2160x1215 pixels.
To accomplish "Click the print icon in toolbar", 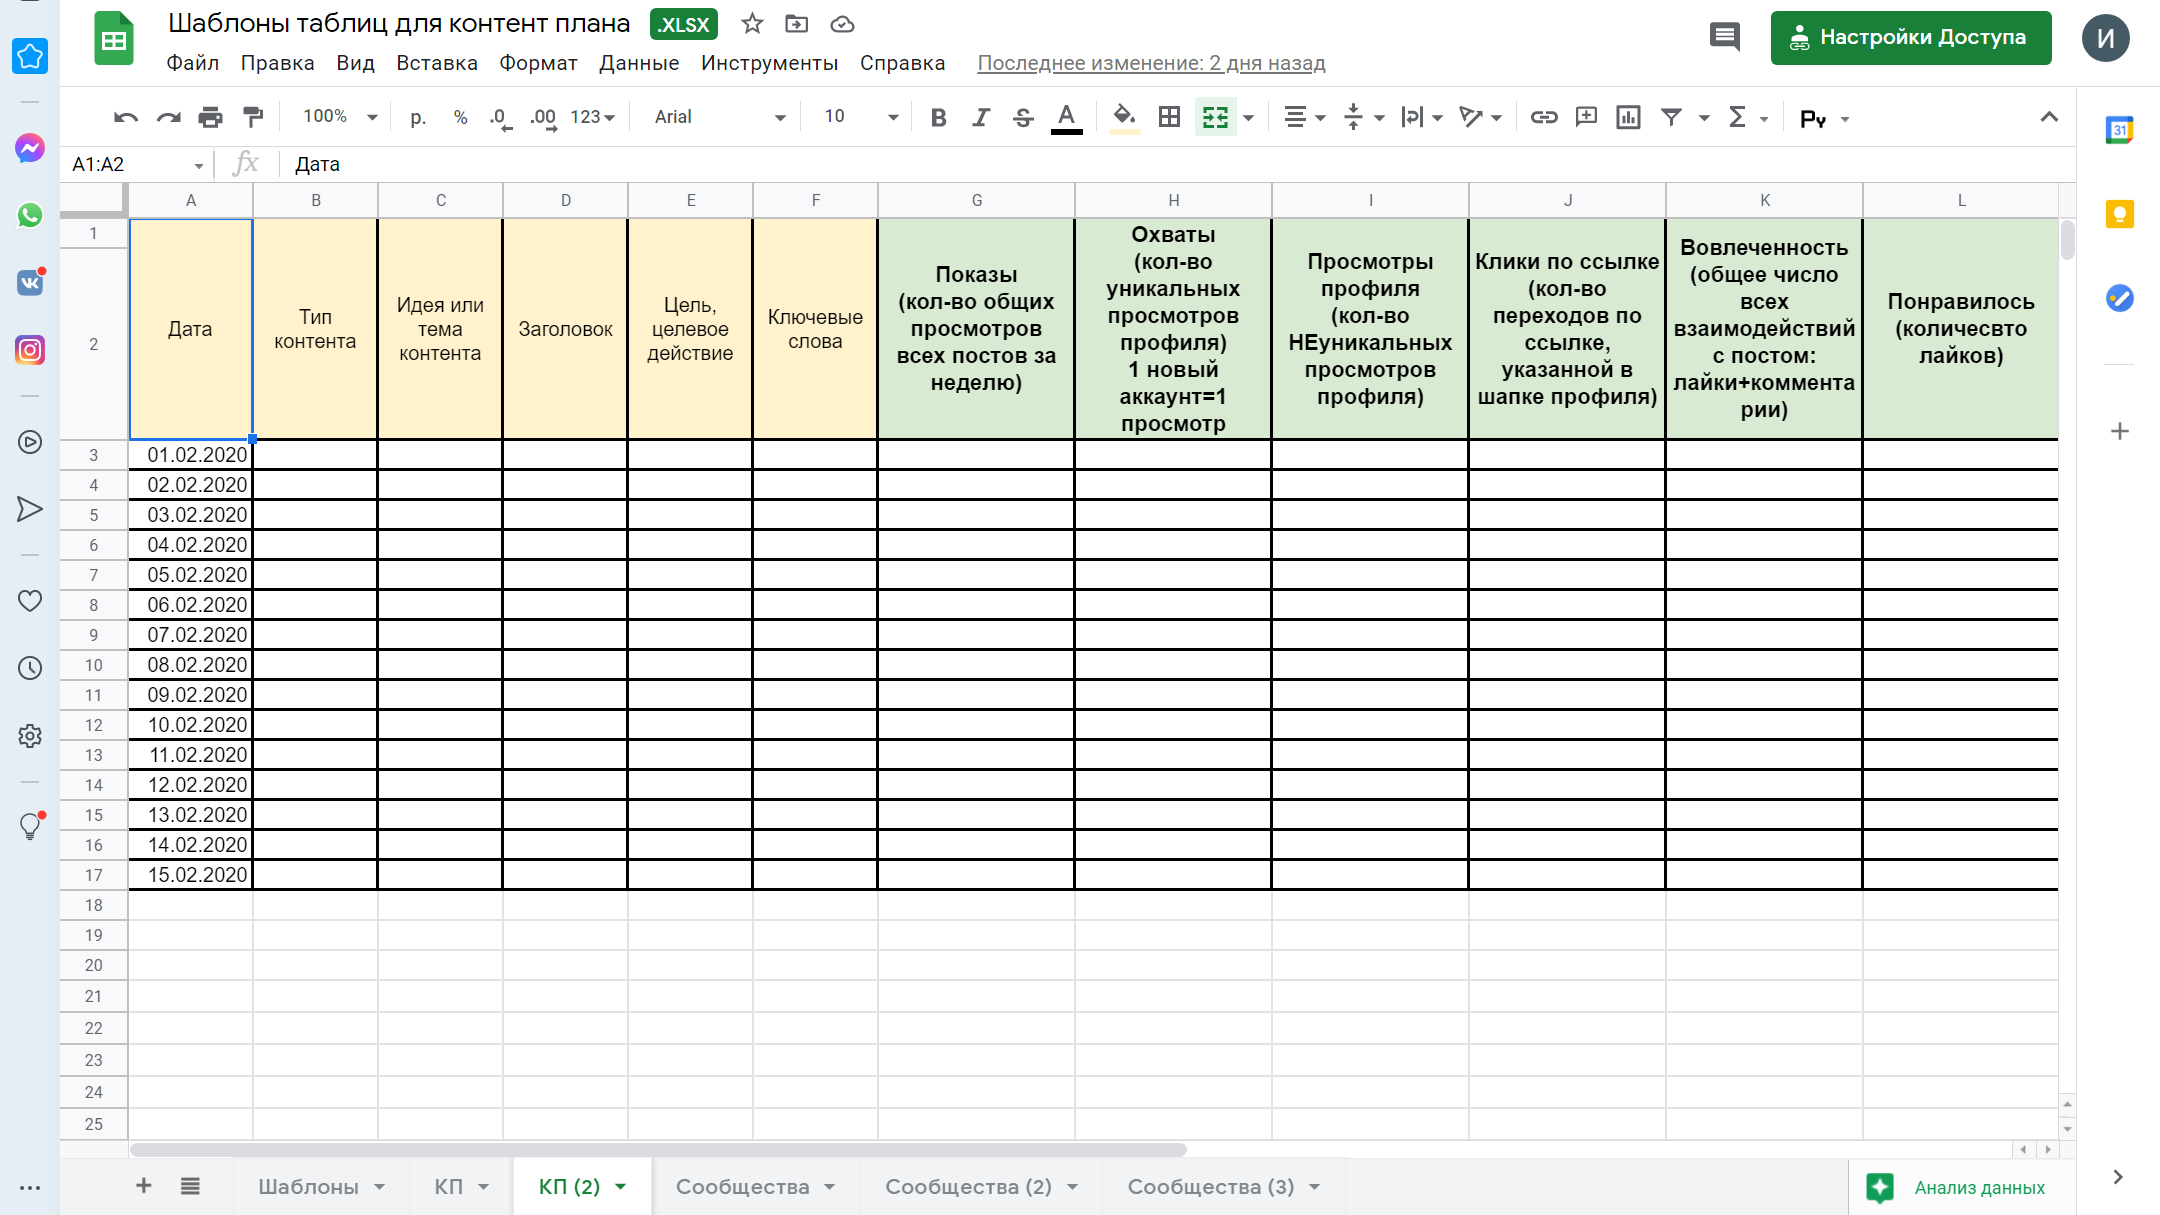I will [x=210, y=117].
